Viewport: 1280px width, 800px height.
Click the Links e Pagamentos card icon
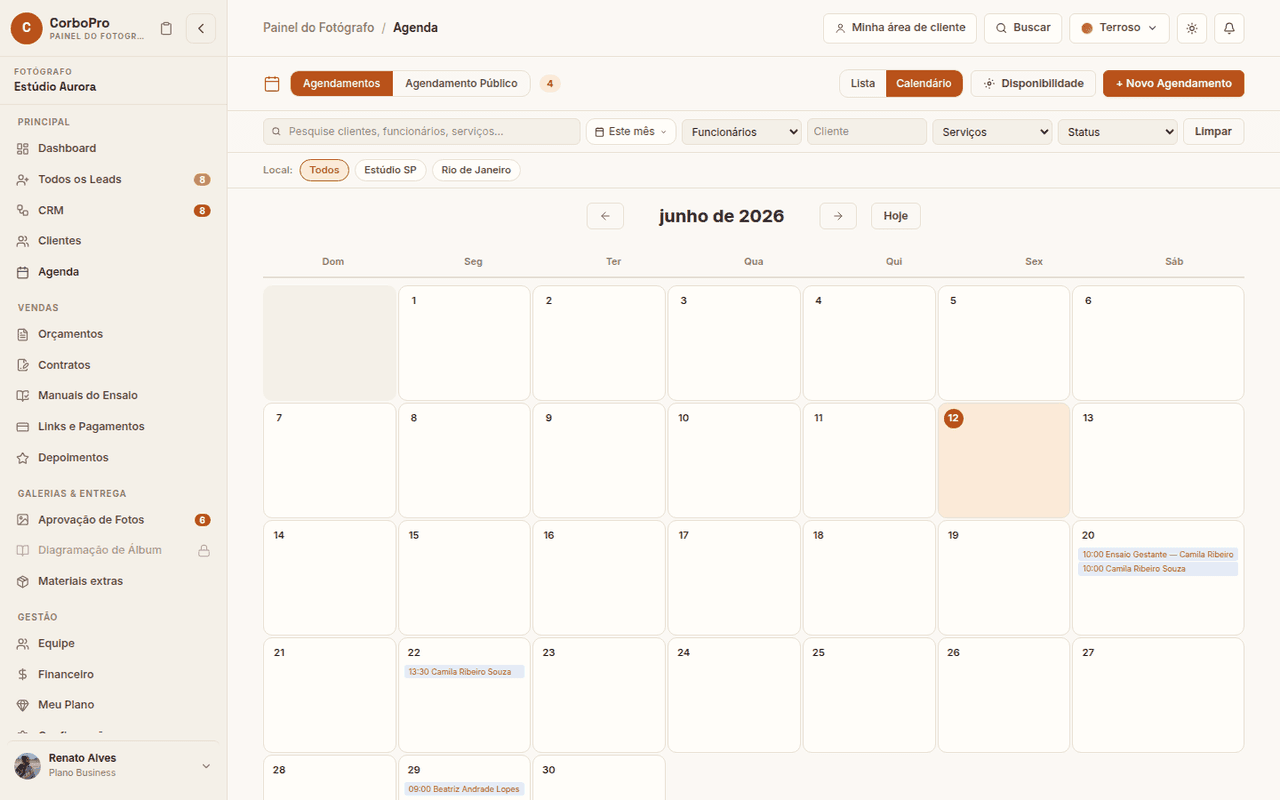[x=23, y=427]
